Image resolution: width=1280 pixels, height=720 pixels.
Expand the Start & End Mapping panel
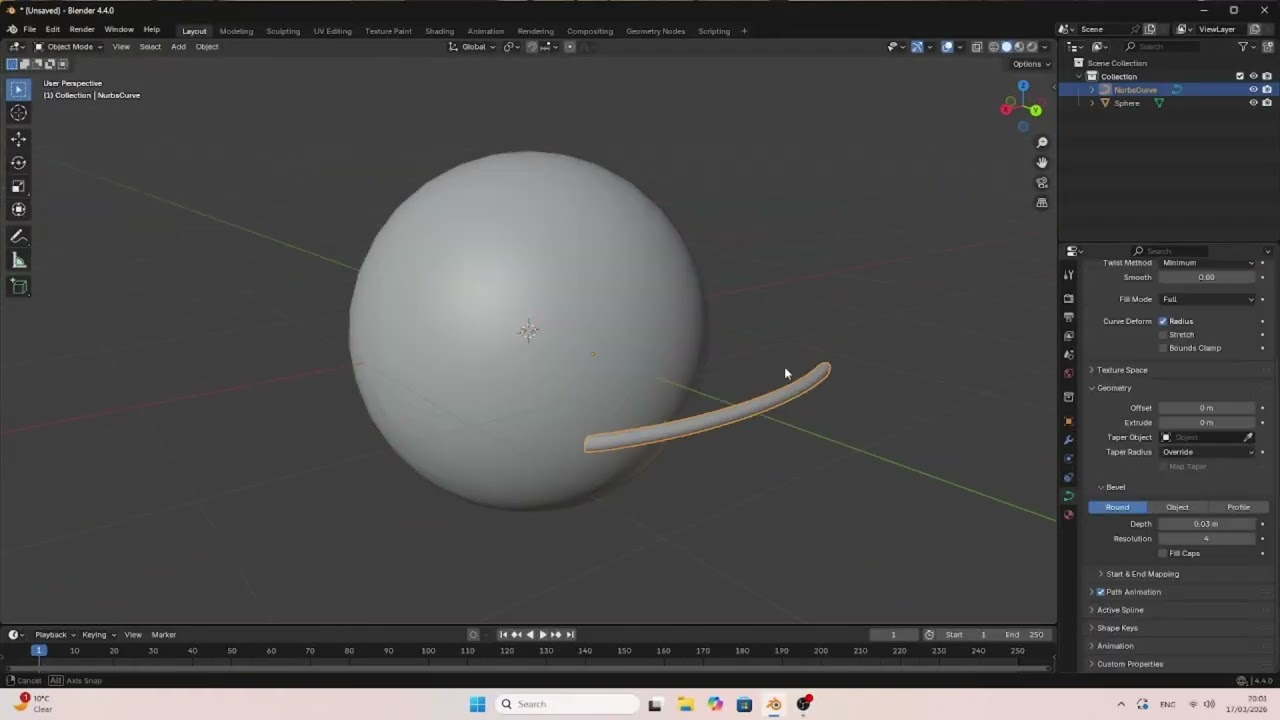pyautogui.click(x=1142, y=574)
